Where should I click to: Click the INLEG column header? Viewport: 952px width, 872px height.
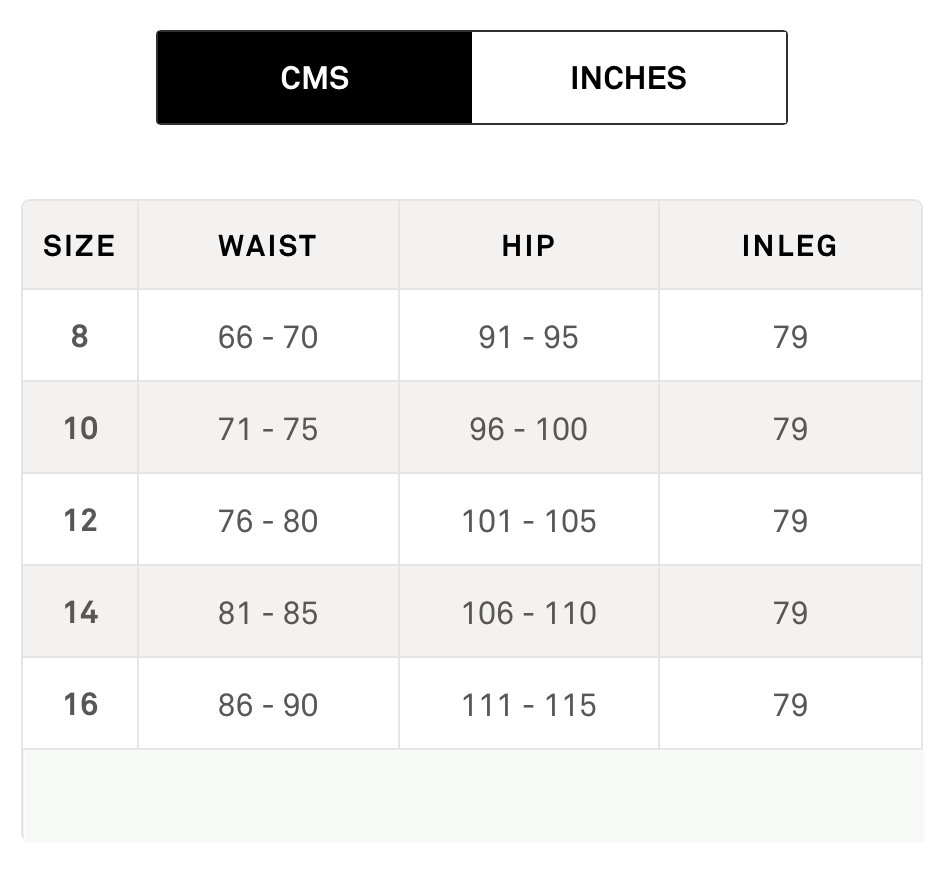point(789,246)
